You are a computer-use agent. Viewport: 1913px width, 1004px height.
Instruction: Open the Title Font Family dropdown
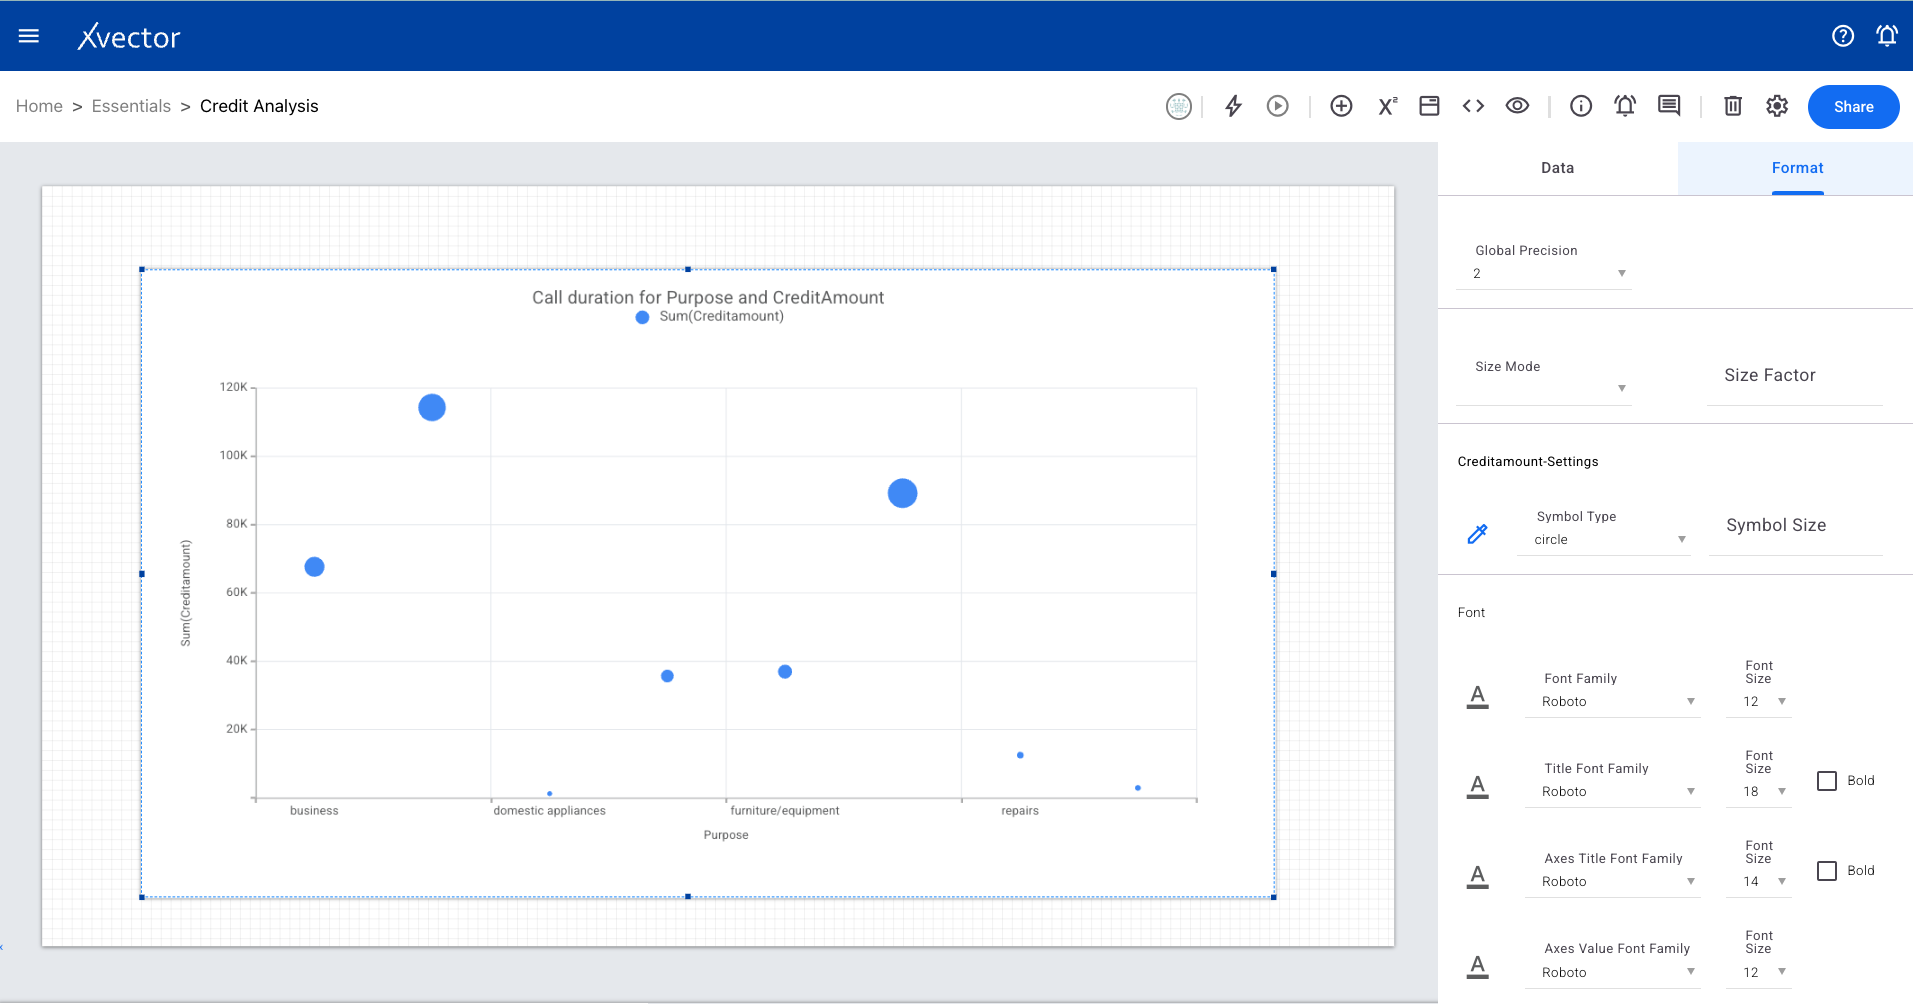click(1612, 792)
